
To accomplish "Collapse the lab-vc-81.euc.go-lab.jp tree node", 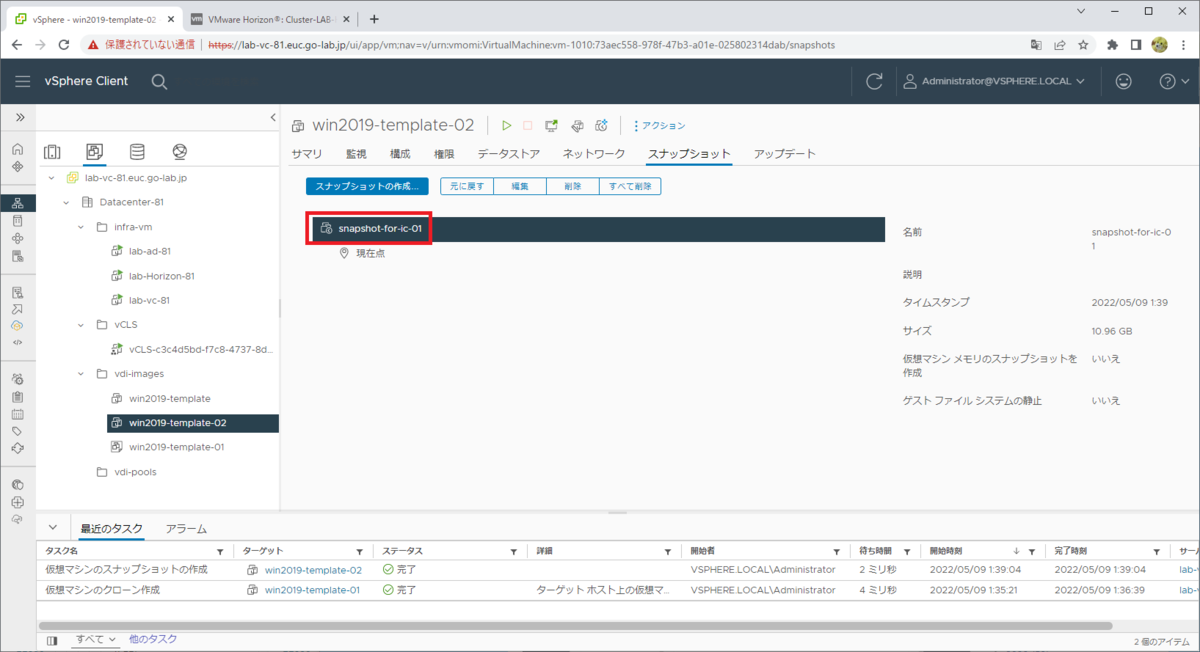I will coord(52,178).
